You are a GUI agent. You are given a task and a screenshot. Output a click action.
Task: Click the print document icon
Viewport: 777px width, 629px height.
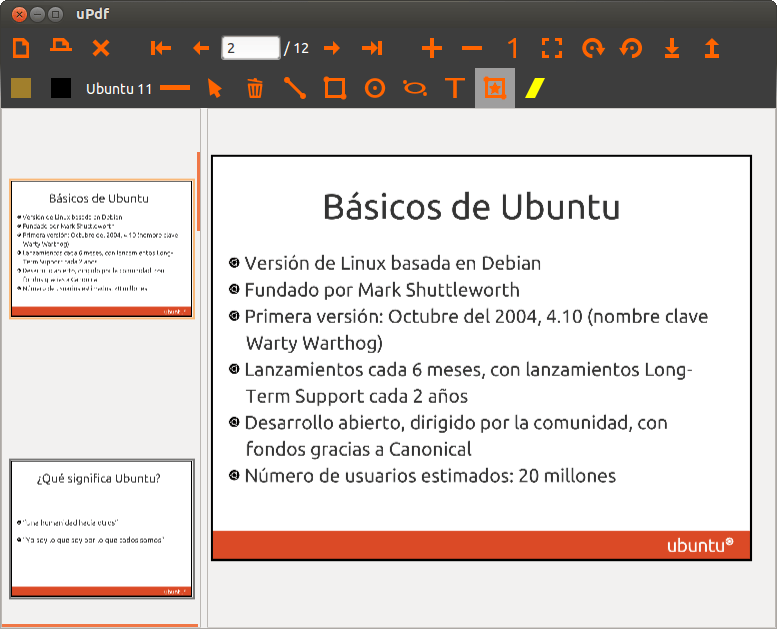[x=61, y=47]
